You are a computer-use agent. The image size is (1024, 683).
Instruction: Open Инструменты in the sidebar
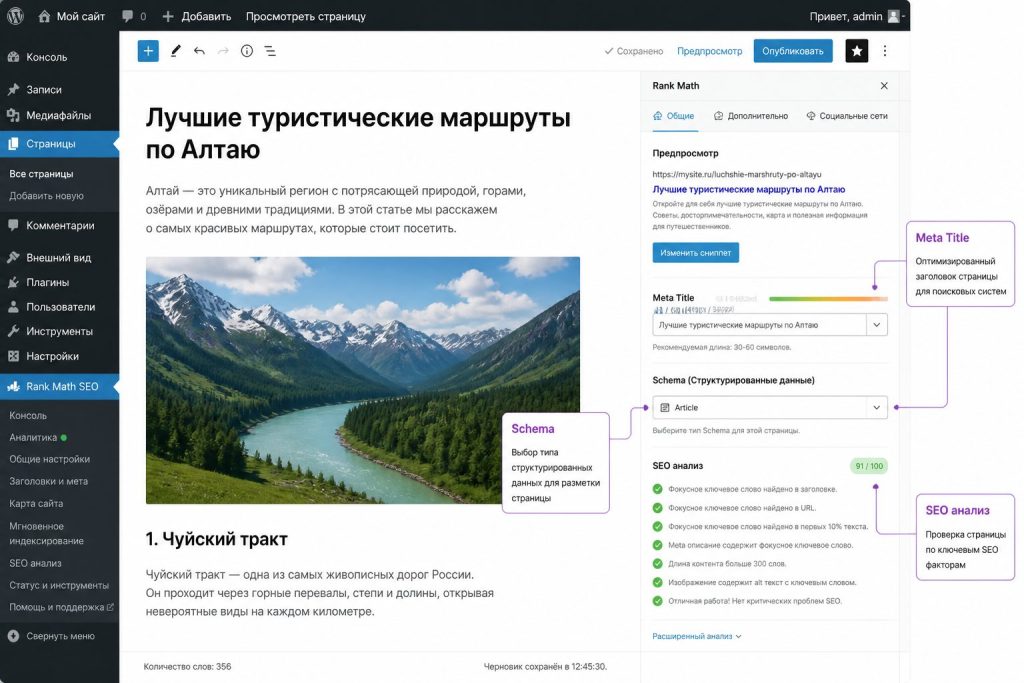tap(59, 332)
